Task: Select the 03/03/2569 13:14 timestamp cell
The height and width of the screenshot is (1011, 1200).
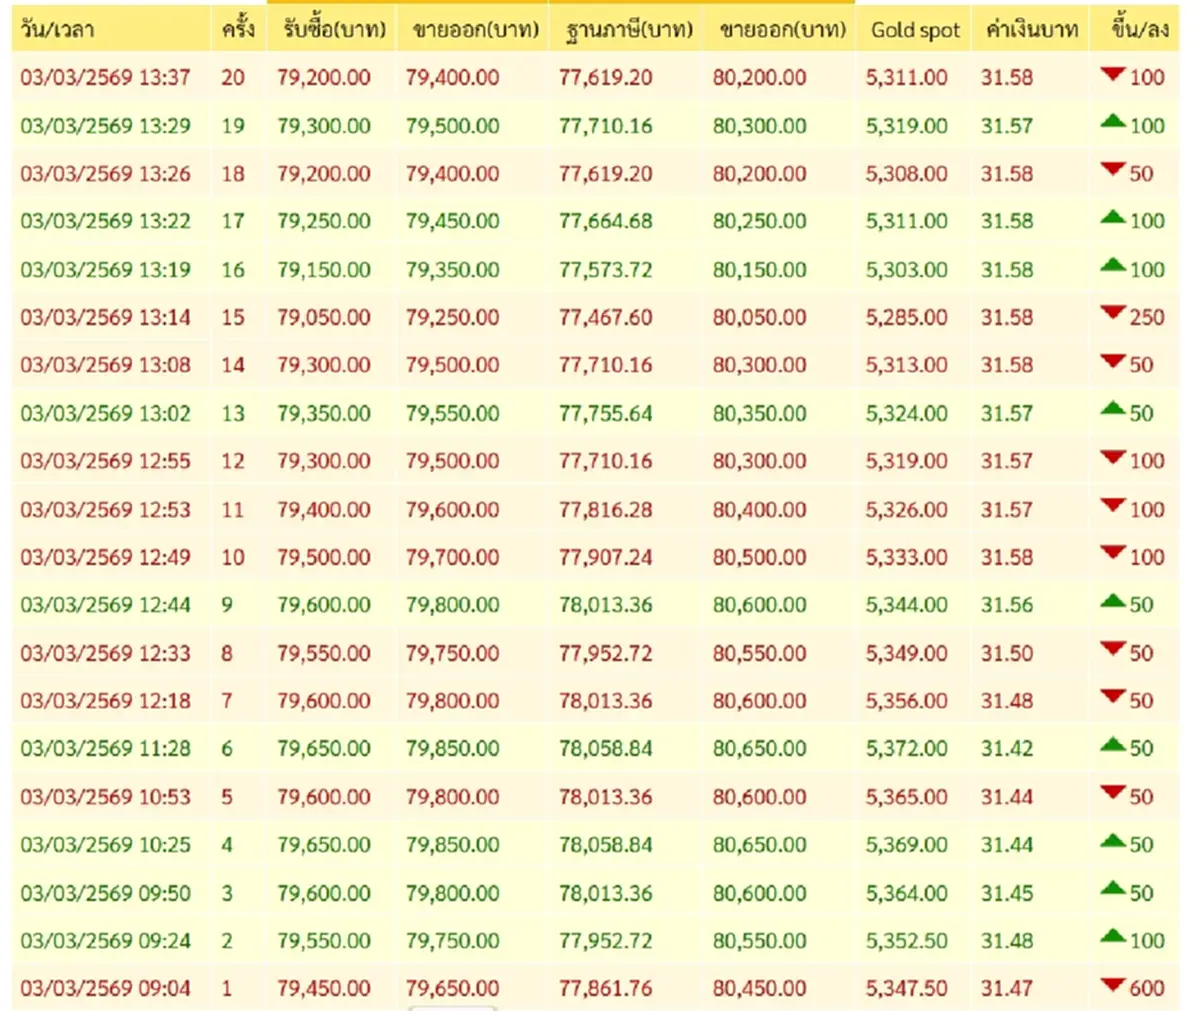Action: point(105,318)
